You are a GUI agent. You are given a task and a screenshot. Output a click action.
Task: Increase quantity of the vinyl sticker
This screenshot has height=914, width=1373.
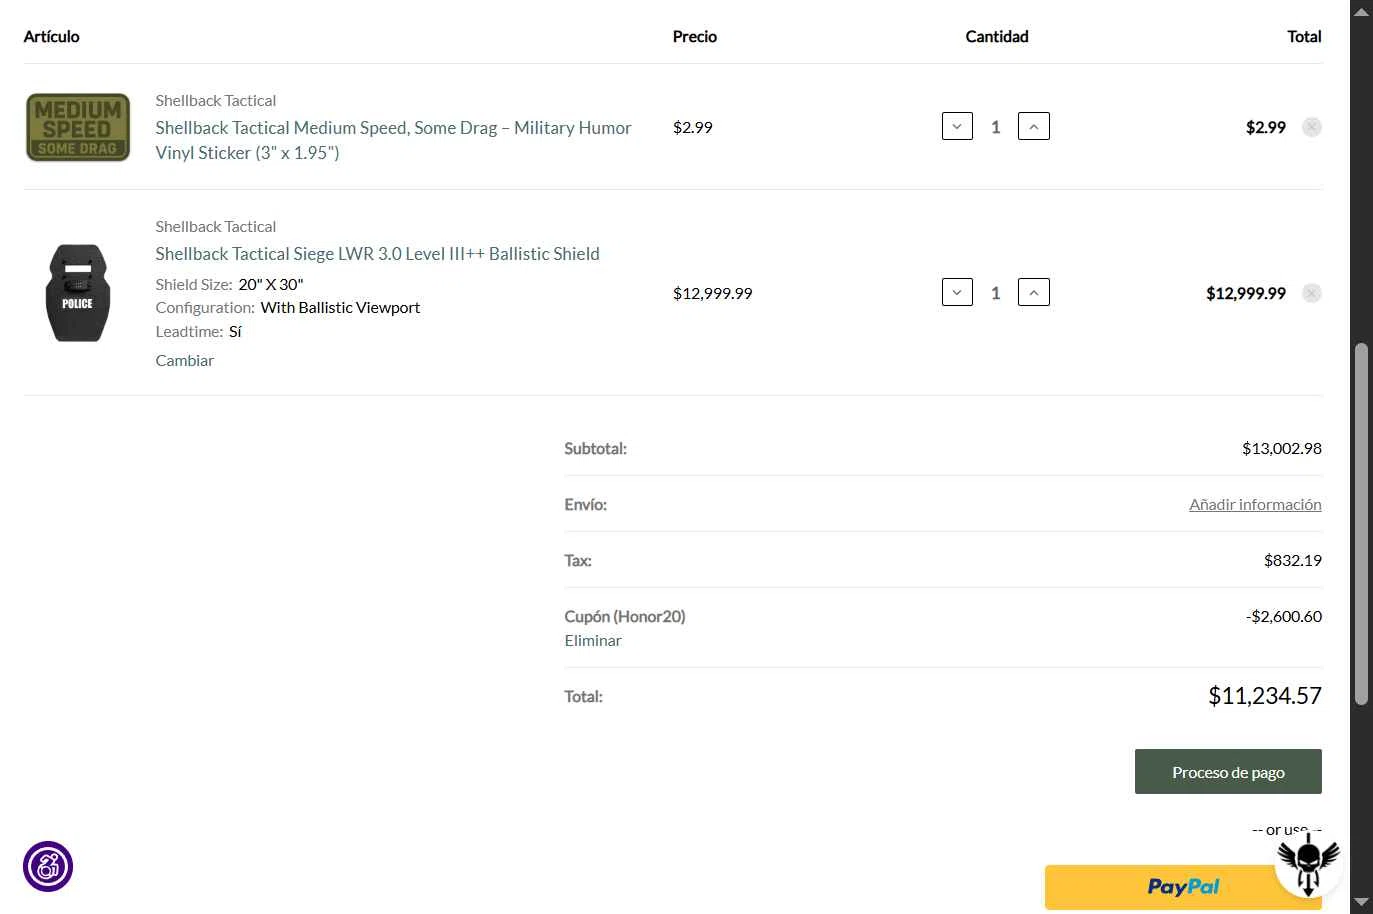pyautogui.click(x=1033, y=127)
